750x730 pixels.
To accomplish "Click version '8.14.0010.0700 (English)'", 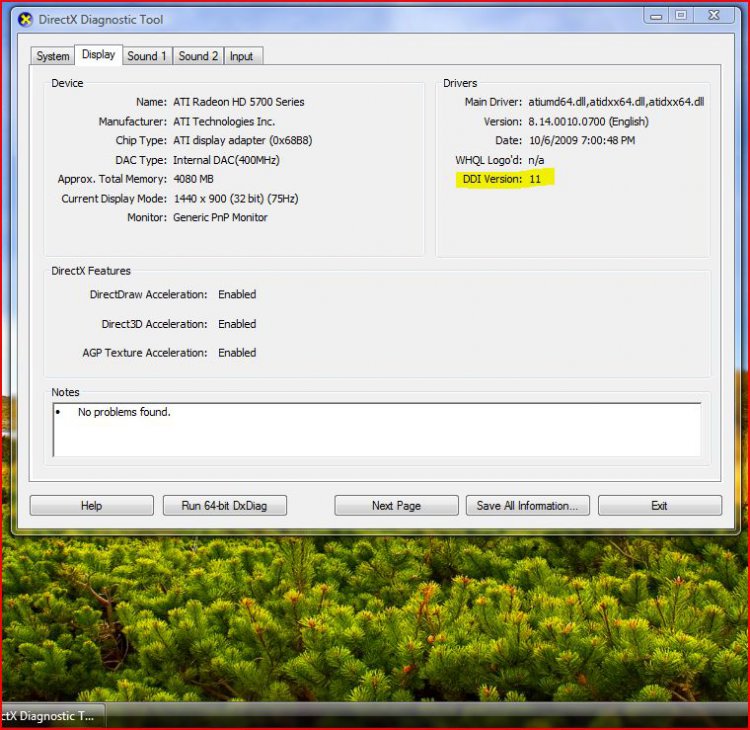I will 588,122.
